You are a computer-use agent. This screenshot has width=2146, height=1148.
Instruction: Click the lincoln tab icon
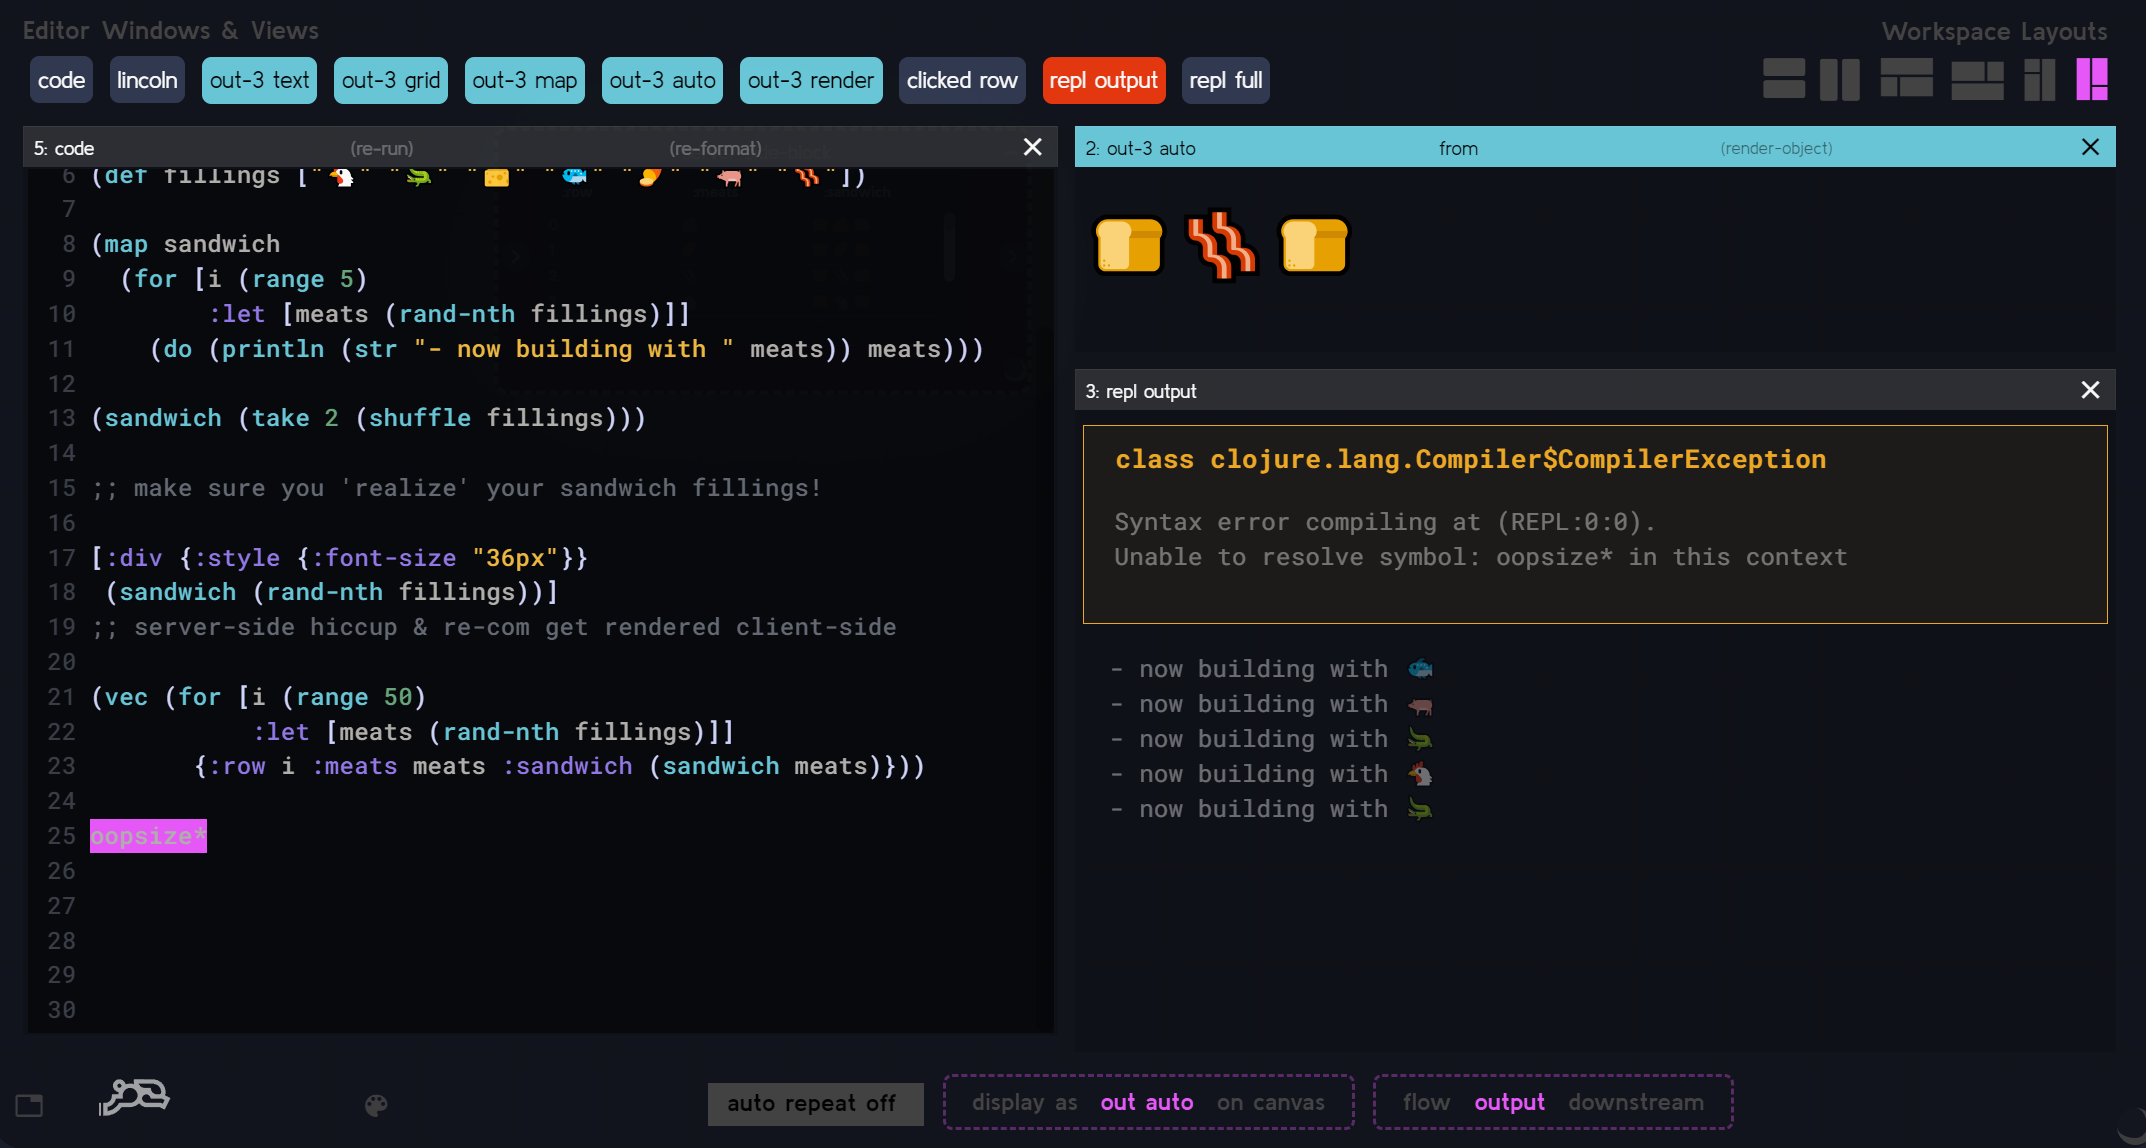146,79
